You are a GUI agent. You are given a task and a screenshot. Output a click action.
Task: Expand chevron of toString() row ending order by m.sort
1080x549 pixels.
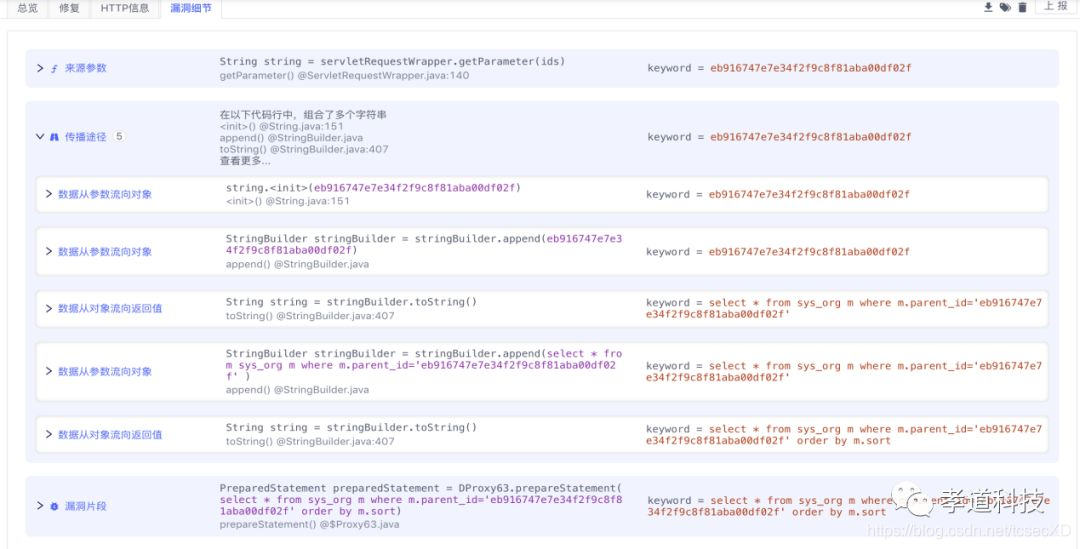point(49,435)
